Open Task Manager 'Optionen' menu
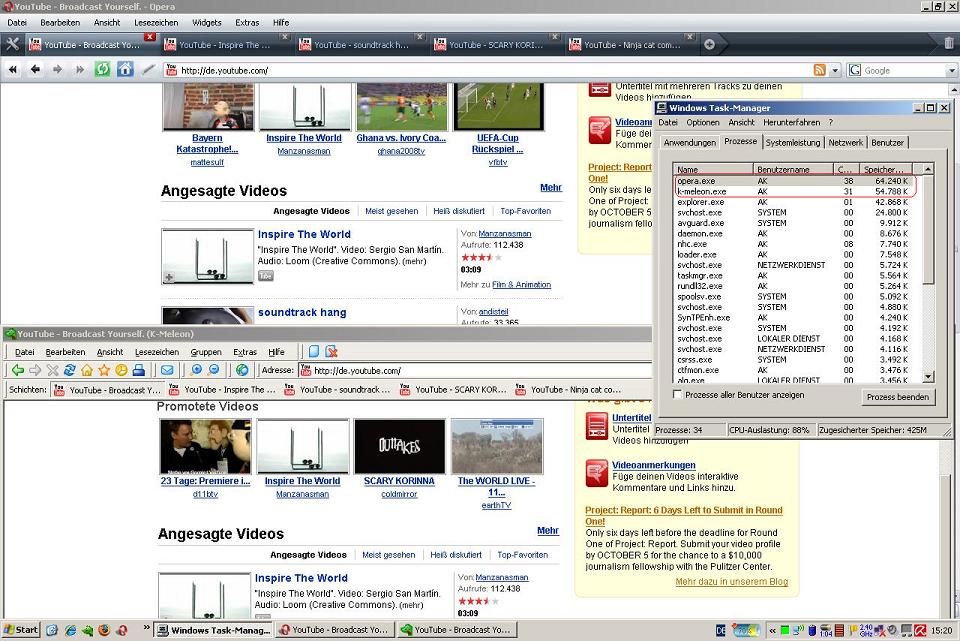The height and width of the screenshot is (641, 960). click(x=703, y=122)
